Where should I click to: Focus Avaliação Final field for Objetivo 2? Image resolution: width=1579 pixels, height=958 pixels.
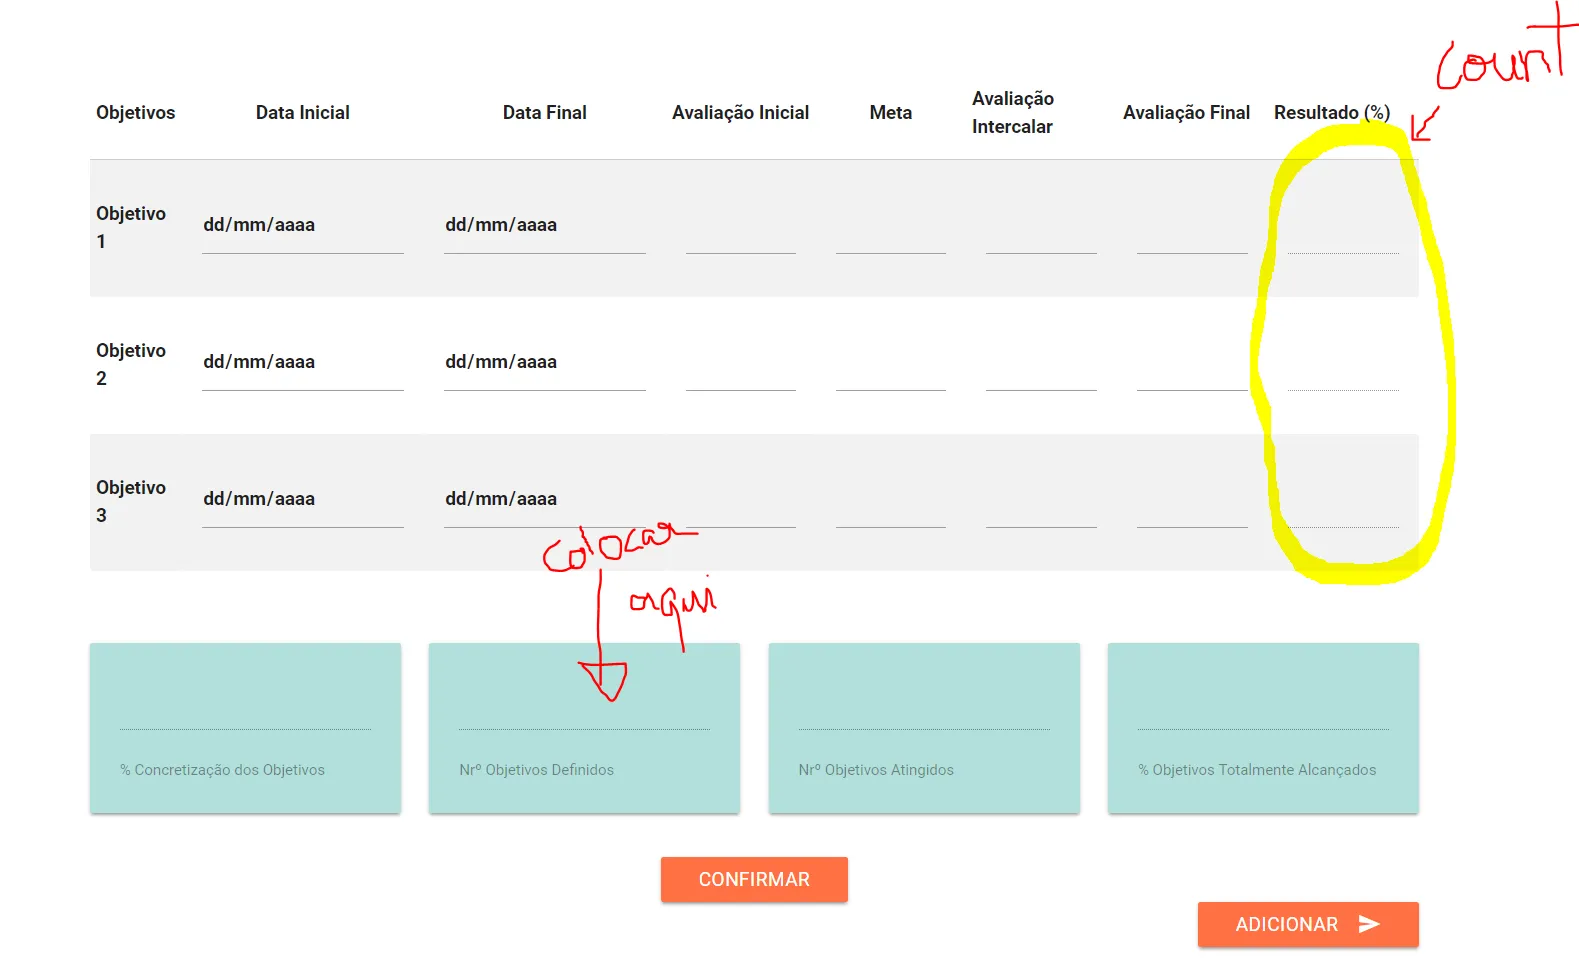(1192, 363)
